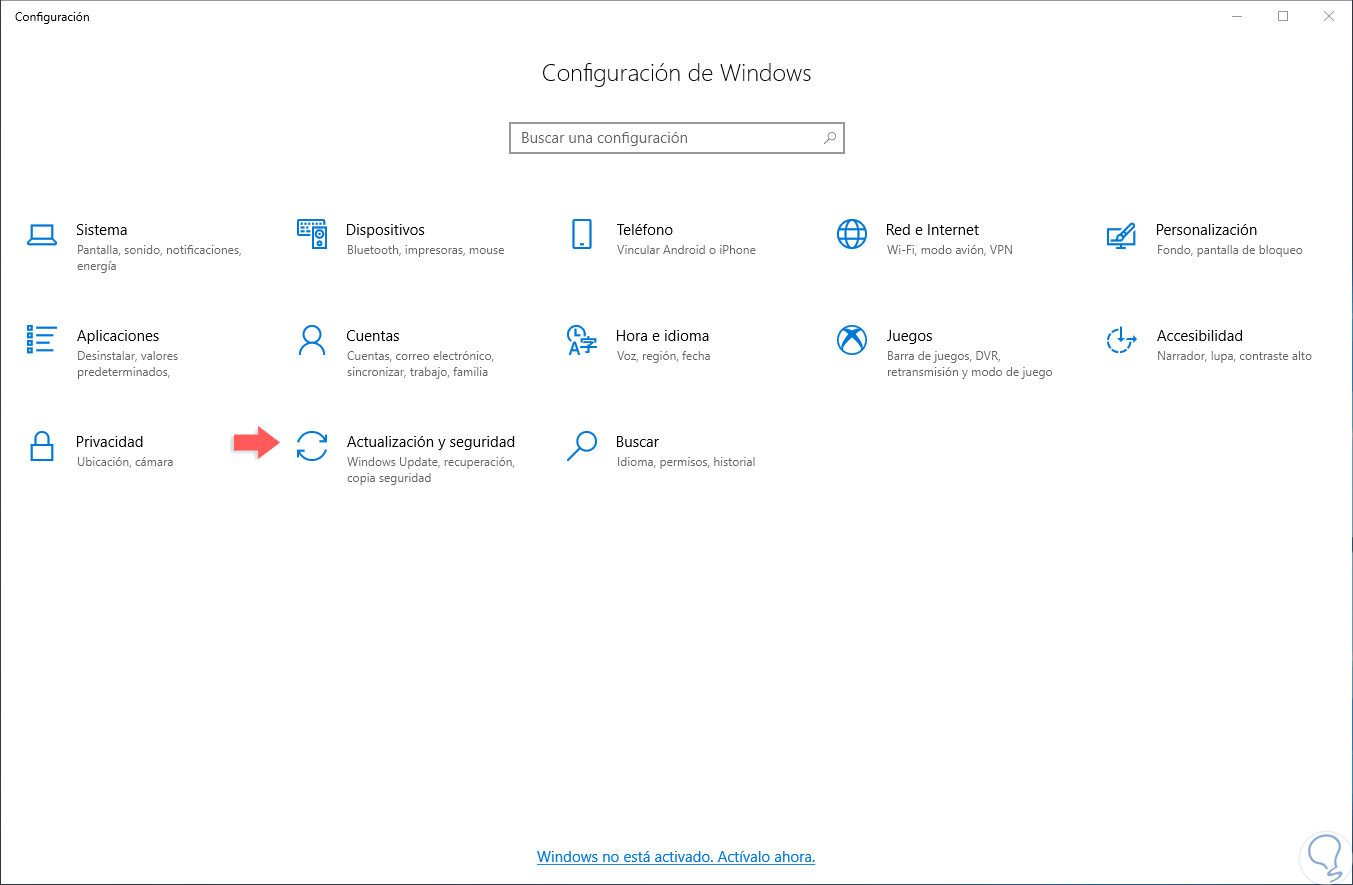
Task: Click the Hora e idioma clock icon
Action: click(582, 340)
